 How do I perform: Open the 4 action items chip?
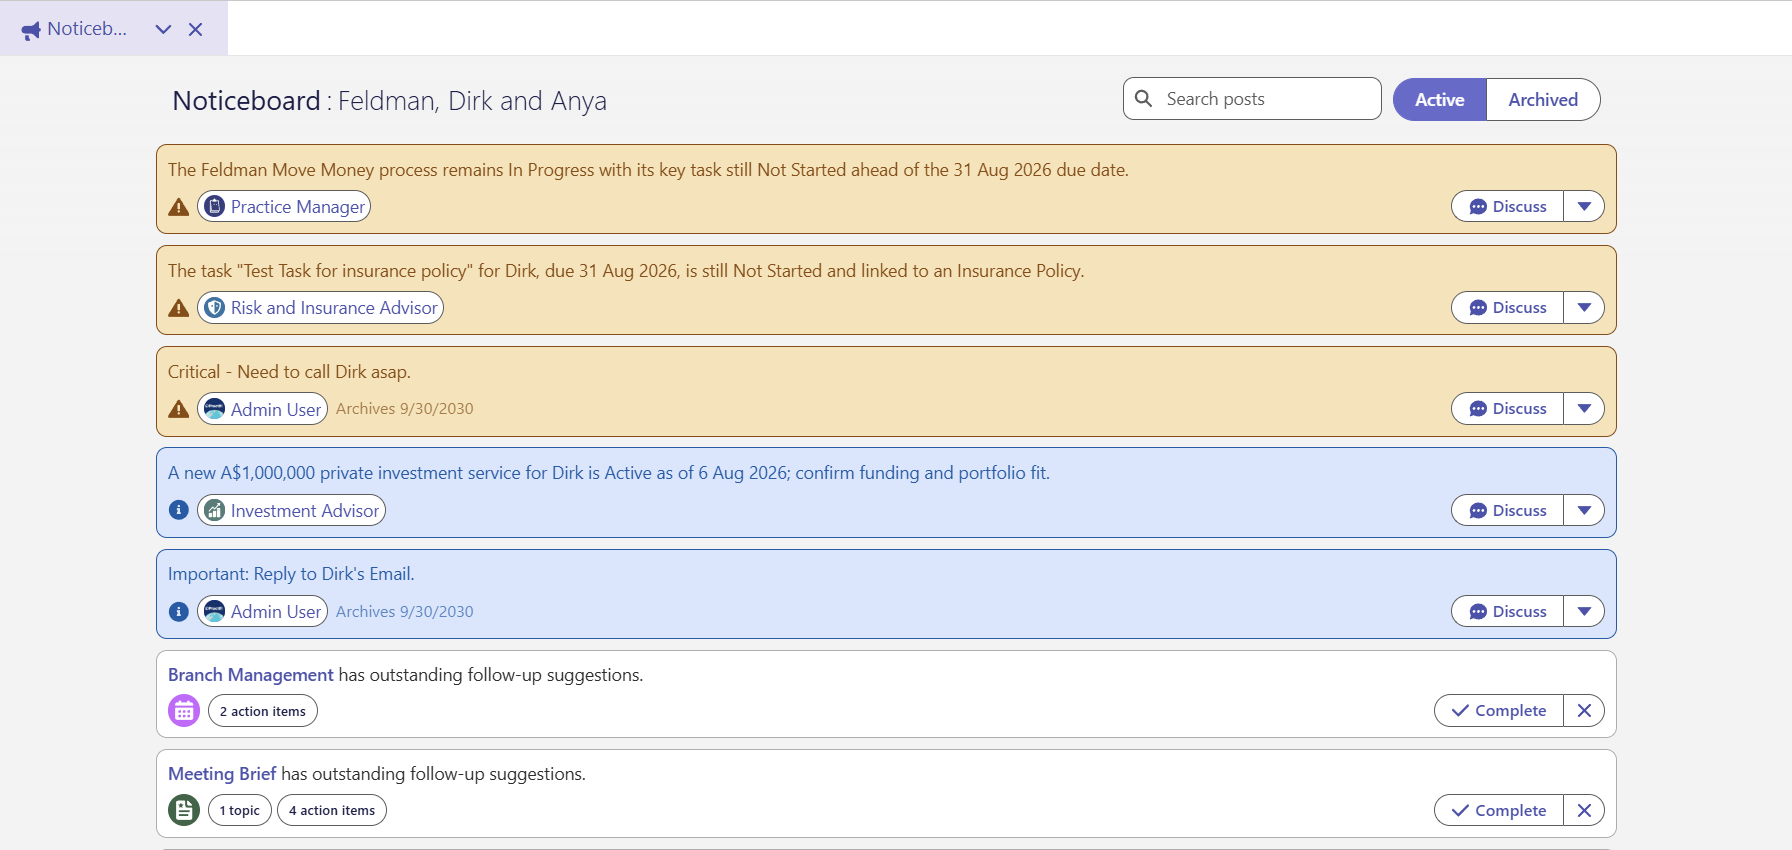click(x=332, y=810)
